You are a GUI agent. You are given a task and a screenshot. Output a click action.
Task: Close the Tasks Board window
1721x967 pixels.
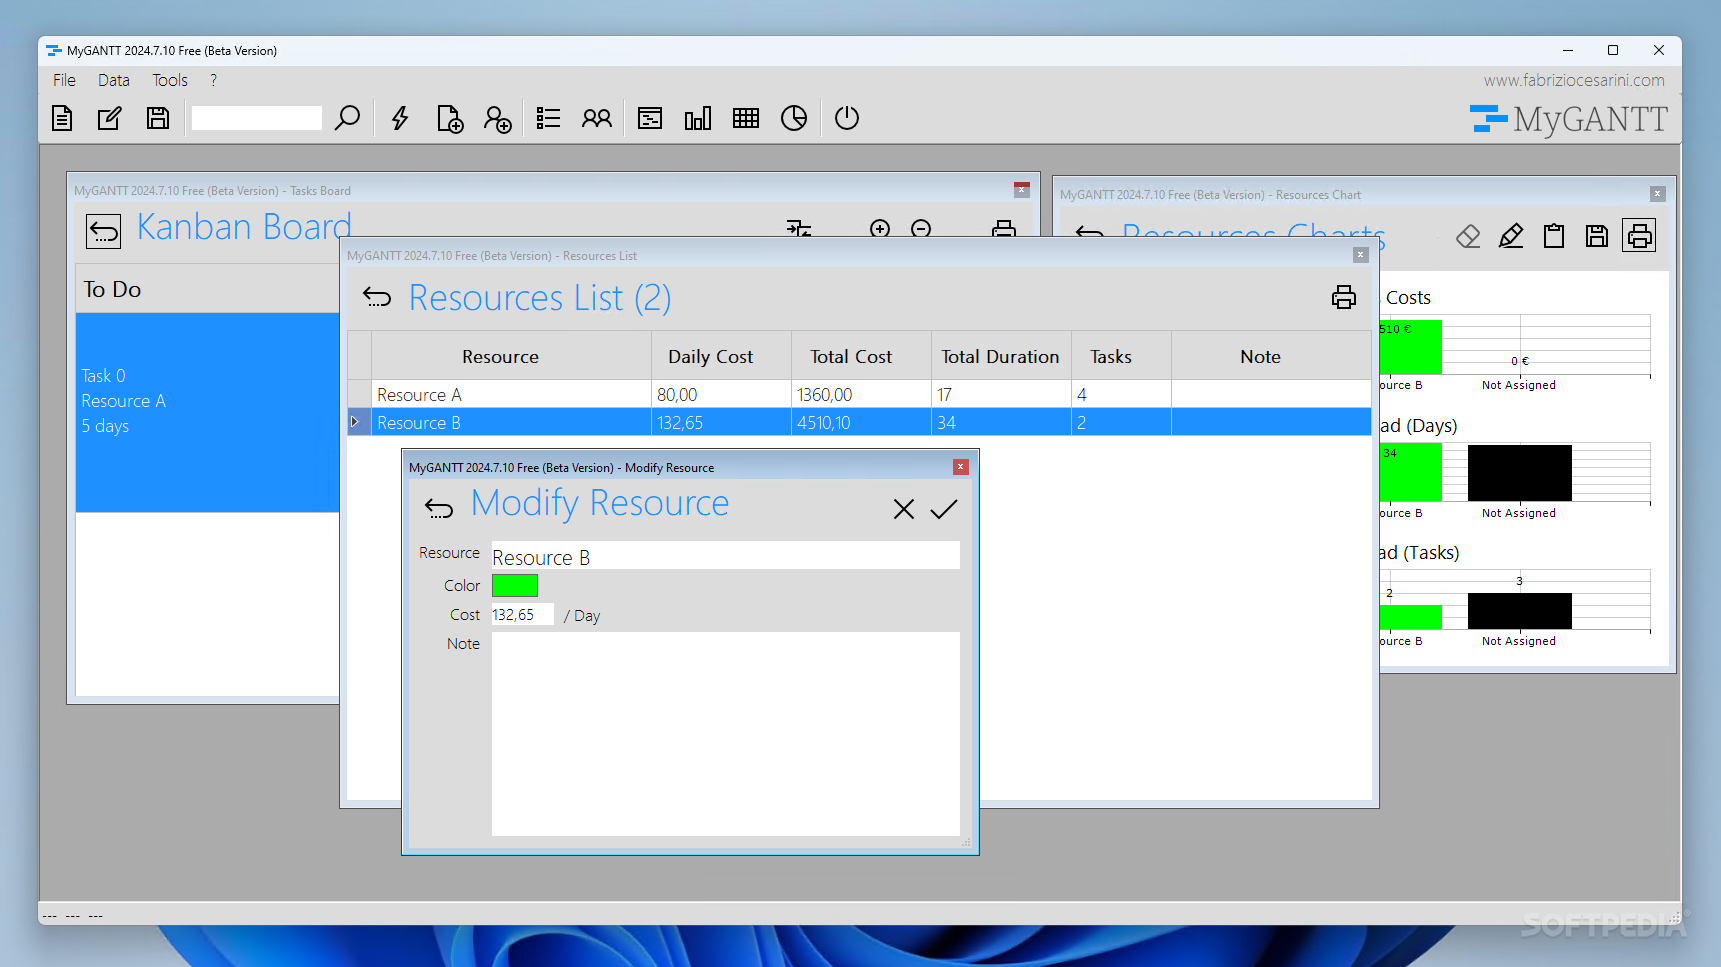1021,190
